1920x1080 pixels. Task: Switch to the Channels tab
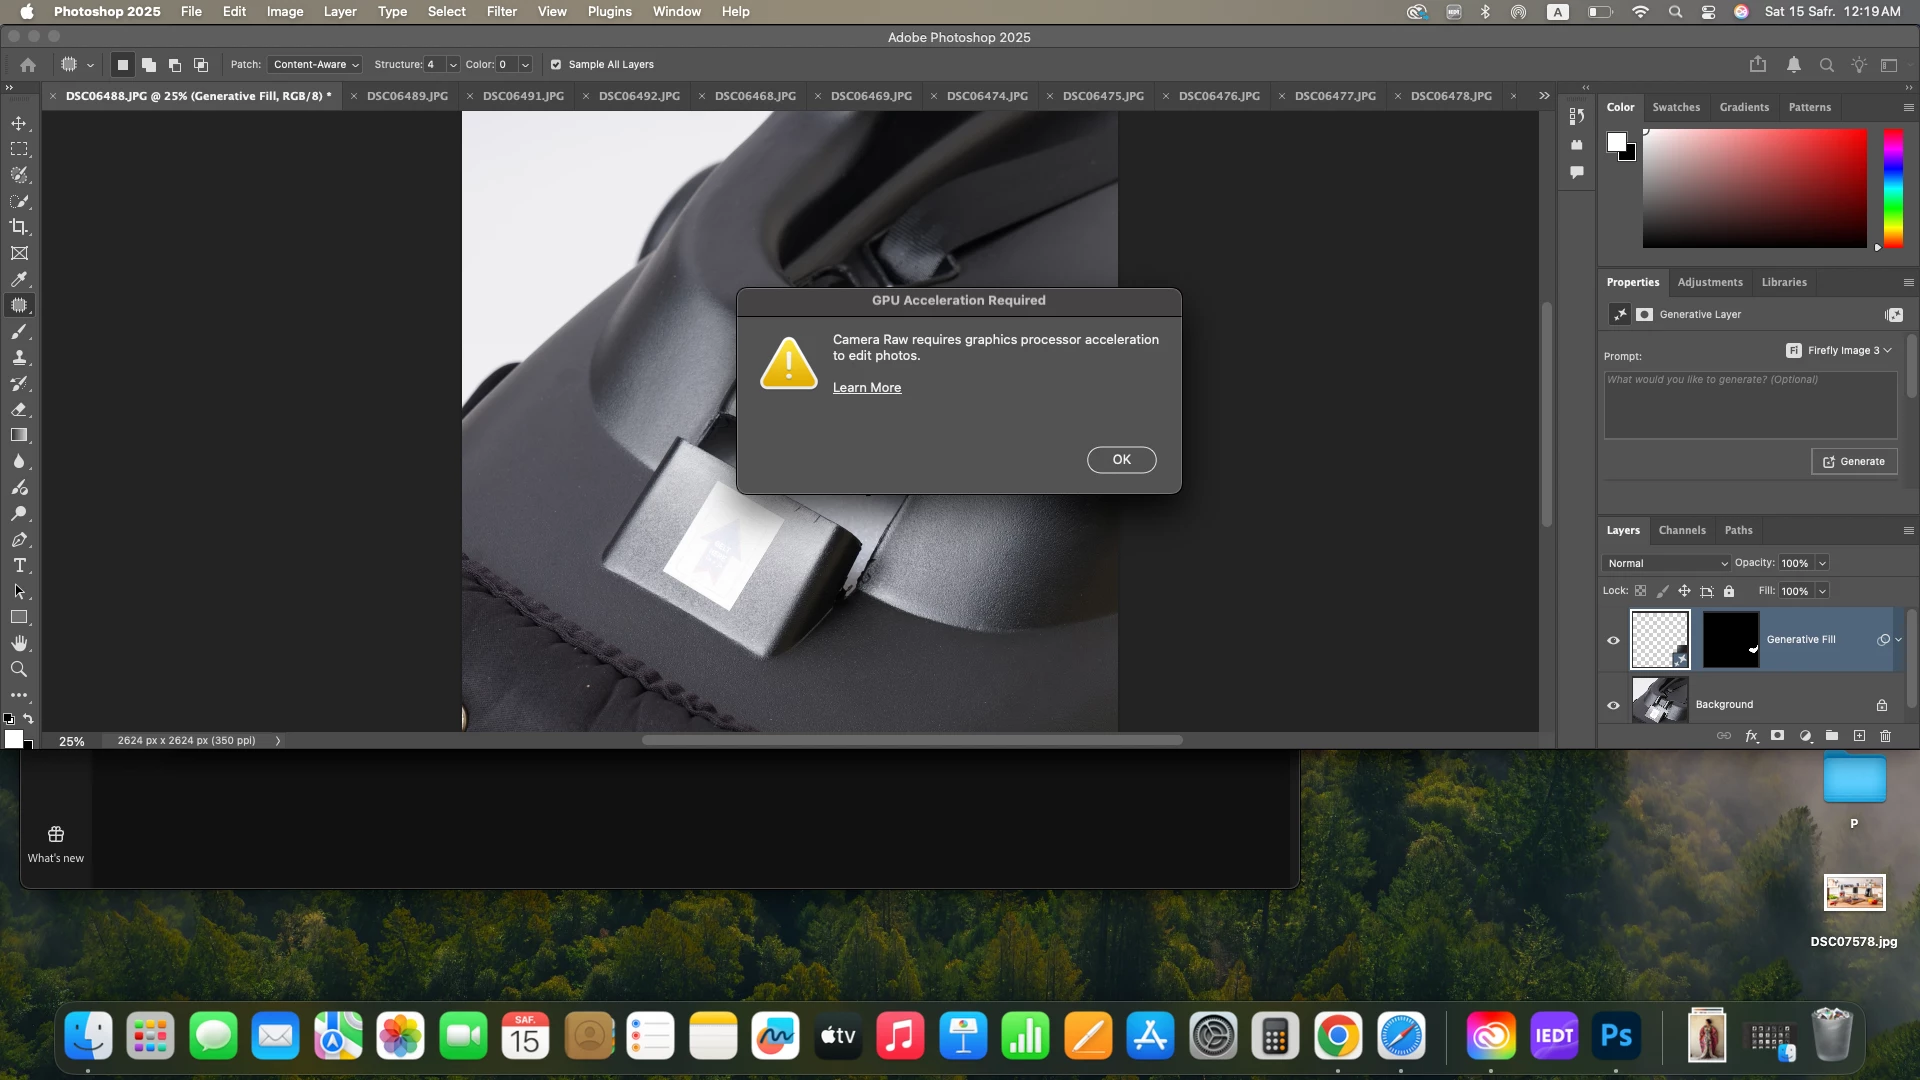coord(1681,530)
